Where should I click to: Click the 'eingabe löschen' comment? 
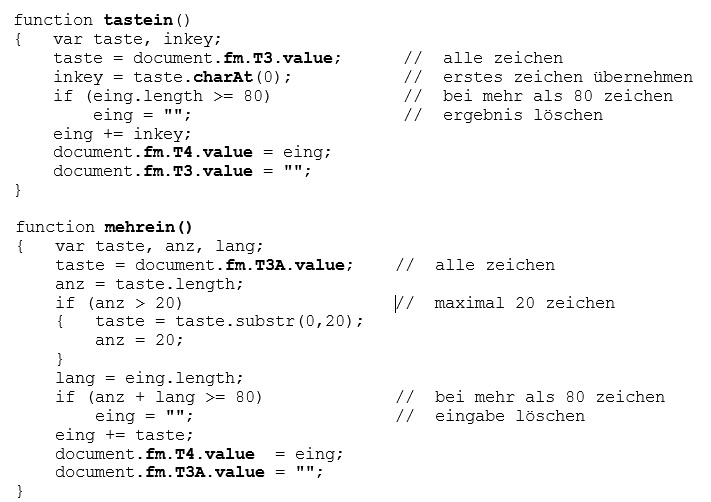click(x=509, y=416)
